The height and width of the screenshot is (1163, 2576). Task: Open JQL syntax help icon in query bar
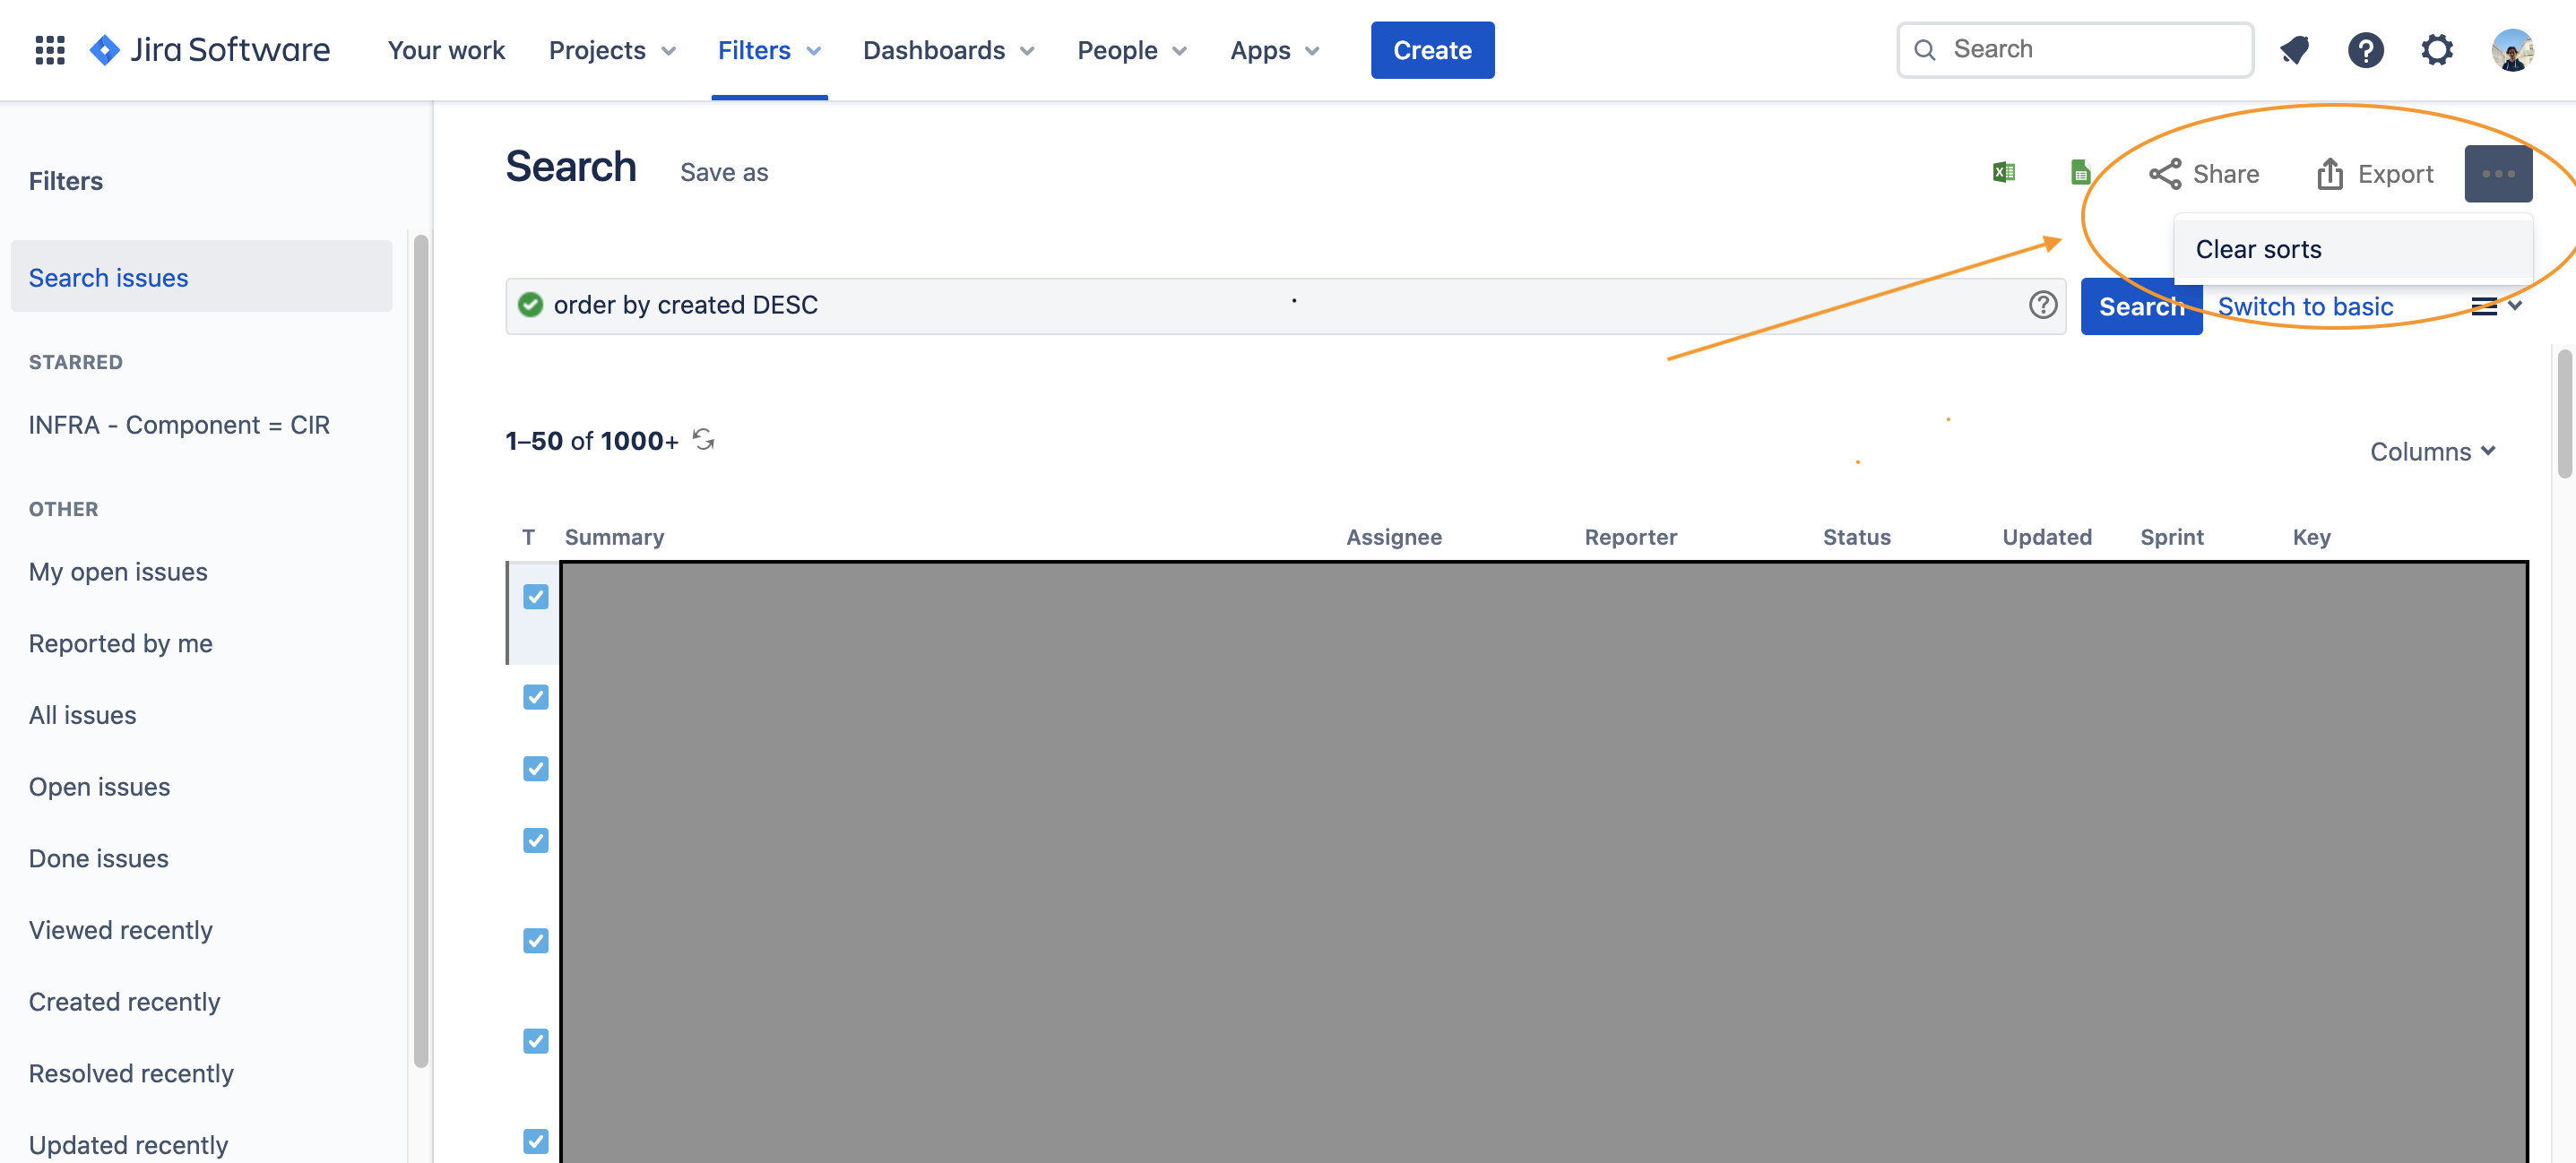pos(2043,305)
